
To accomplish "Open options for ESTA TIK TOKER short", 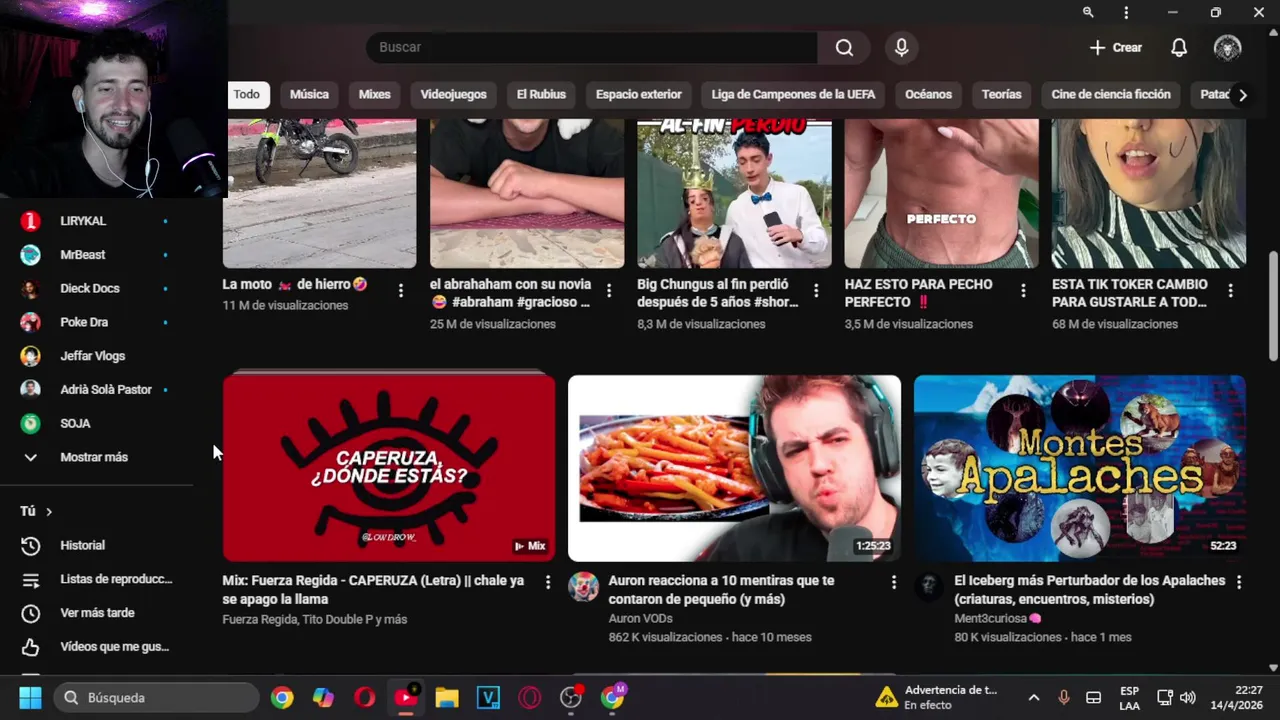I will pos(1231,290).
